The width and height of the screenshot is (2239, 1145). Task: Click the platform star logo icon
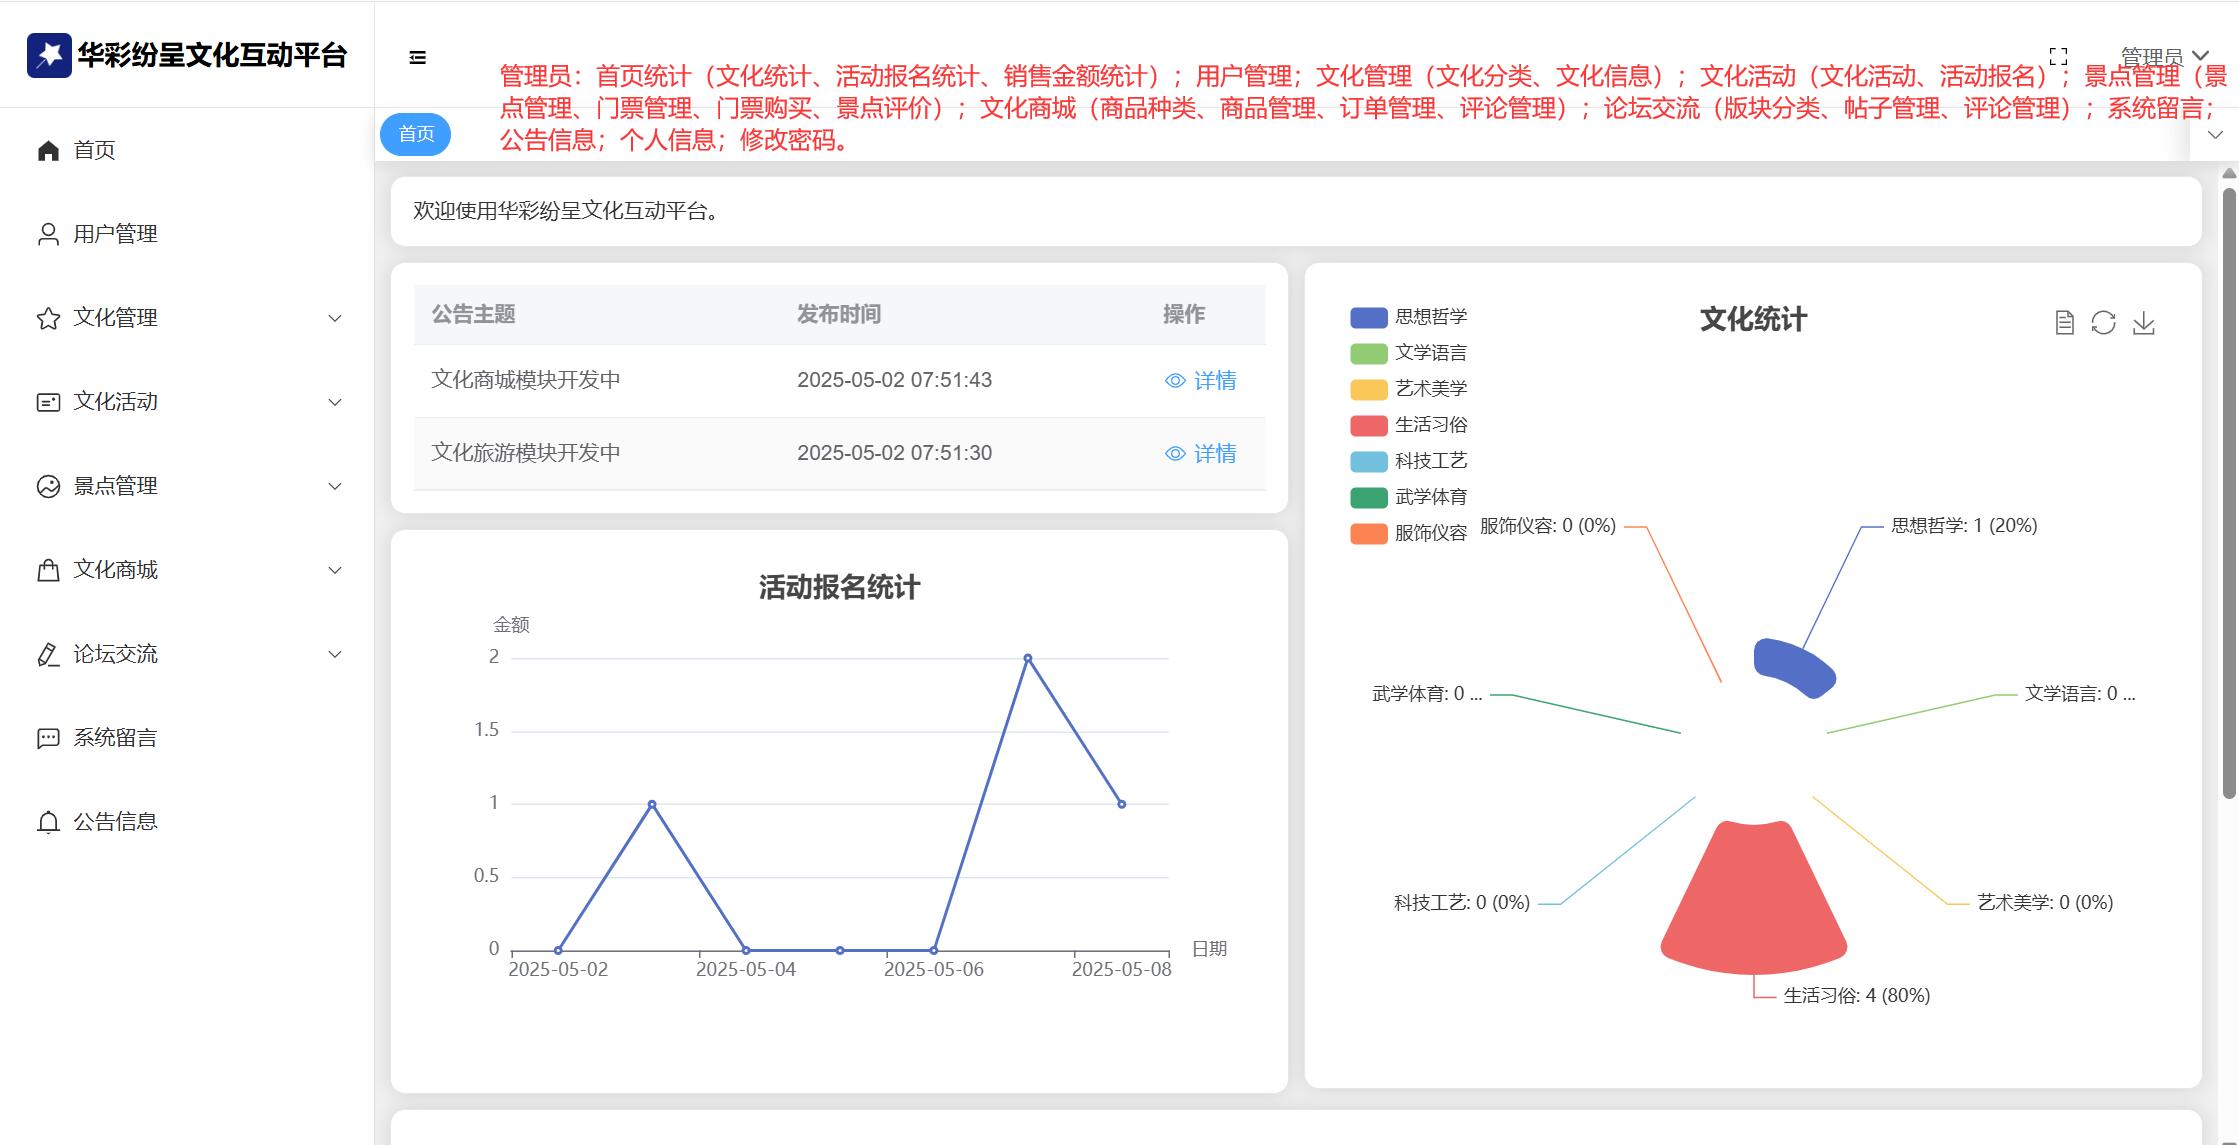point(49,55)
